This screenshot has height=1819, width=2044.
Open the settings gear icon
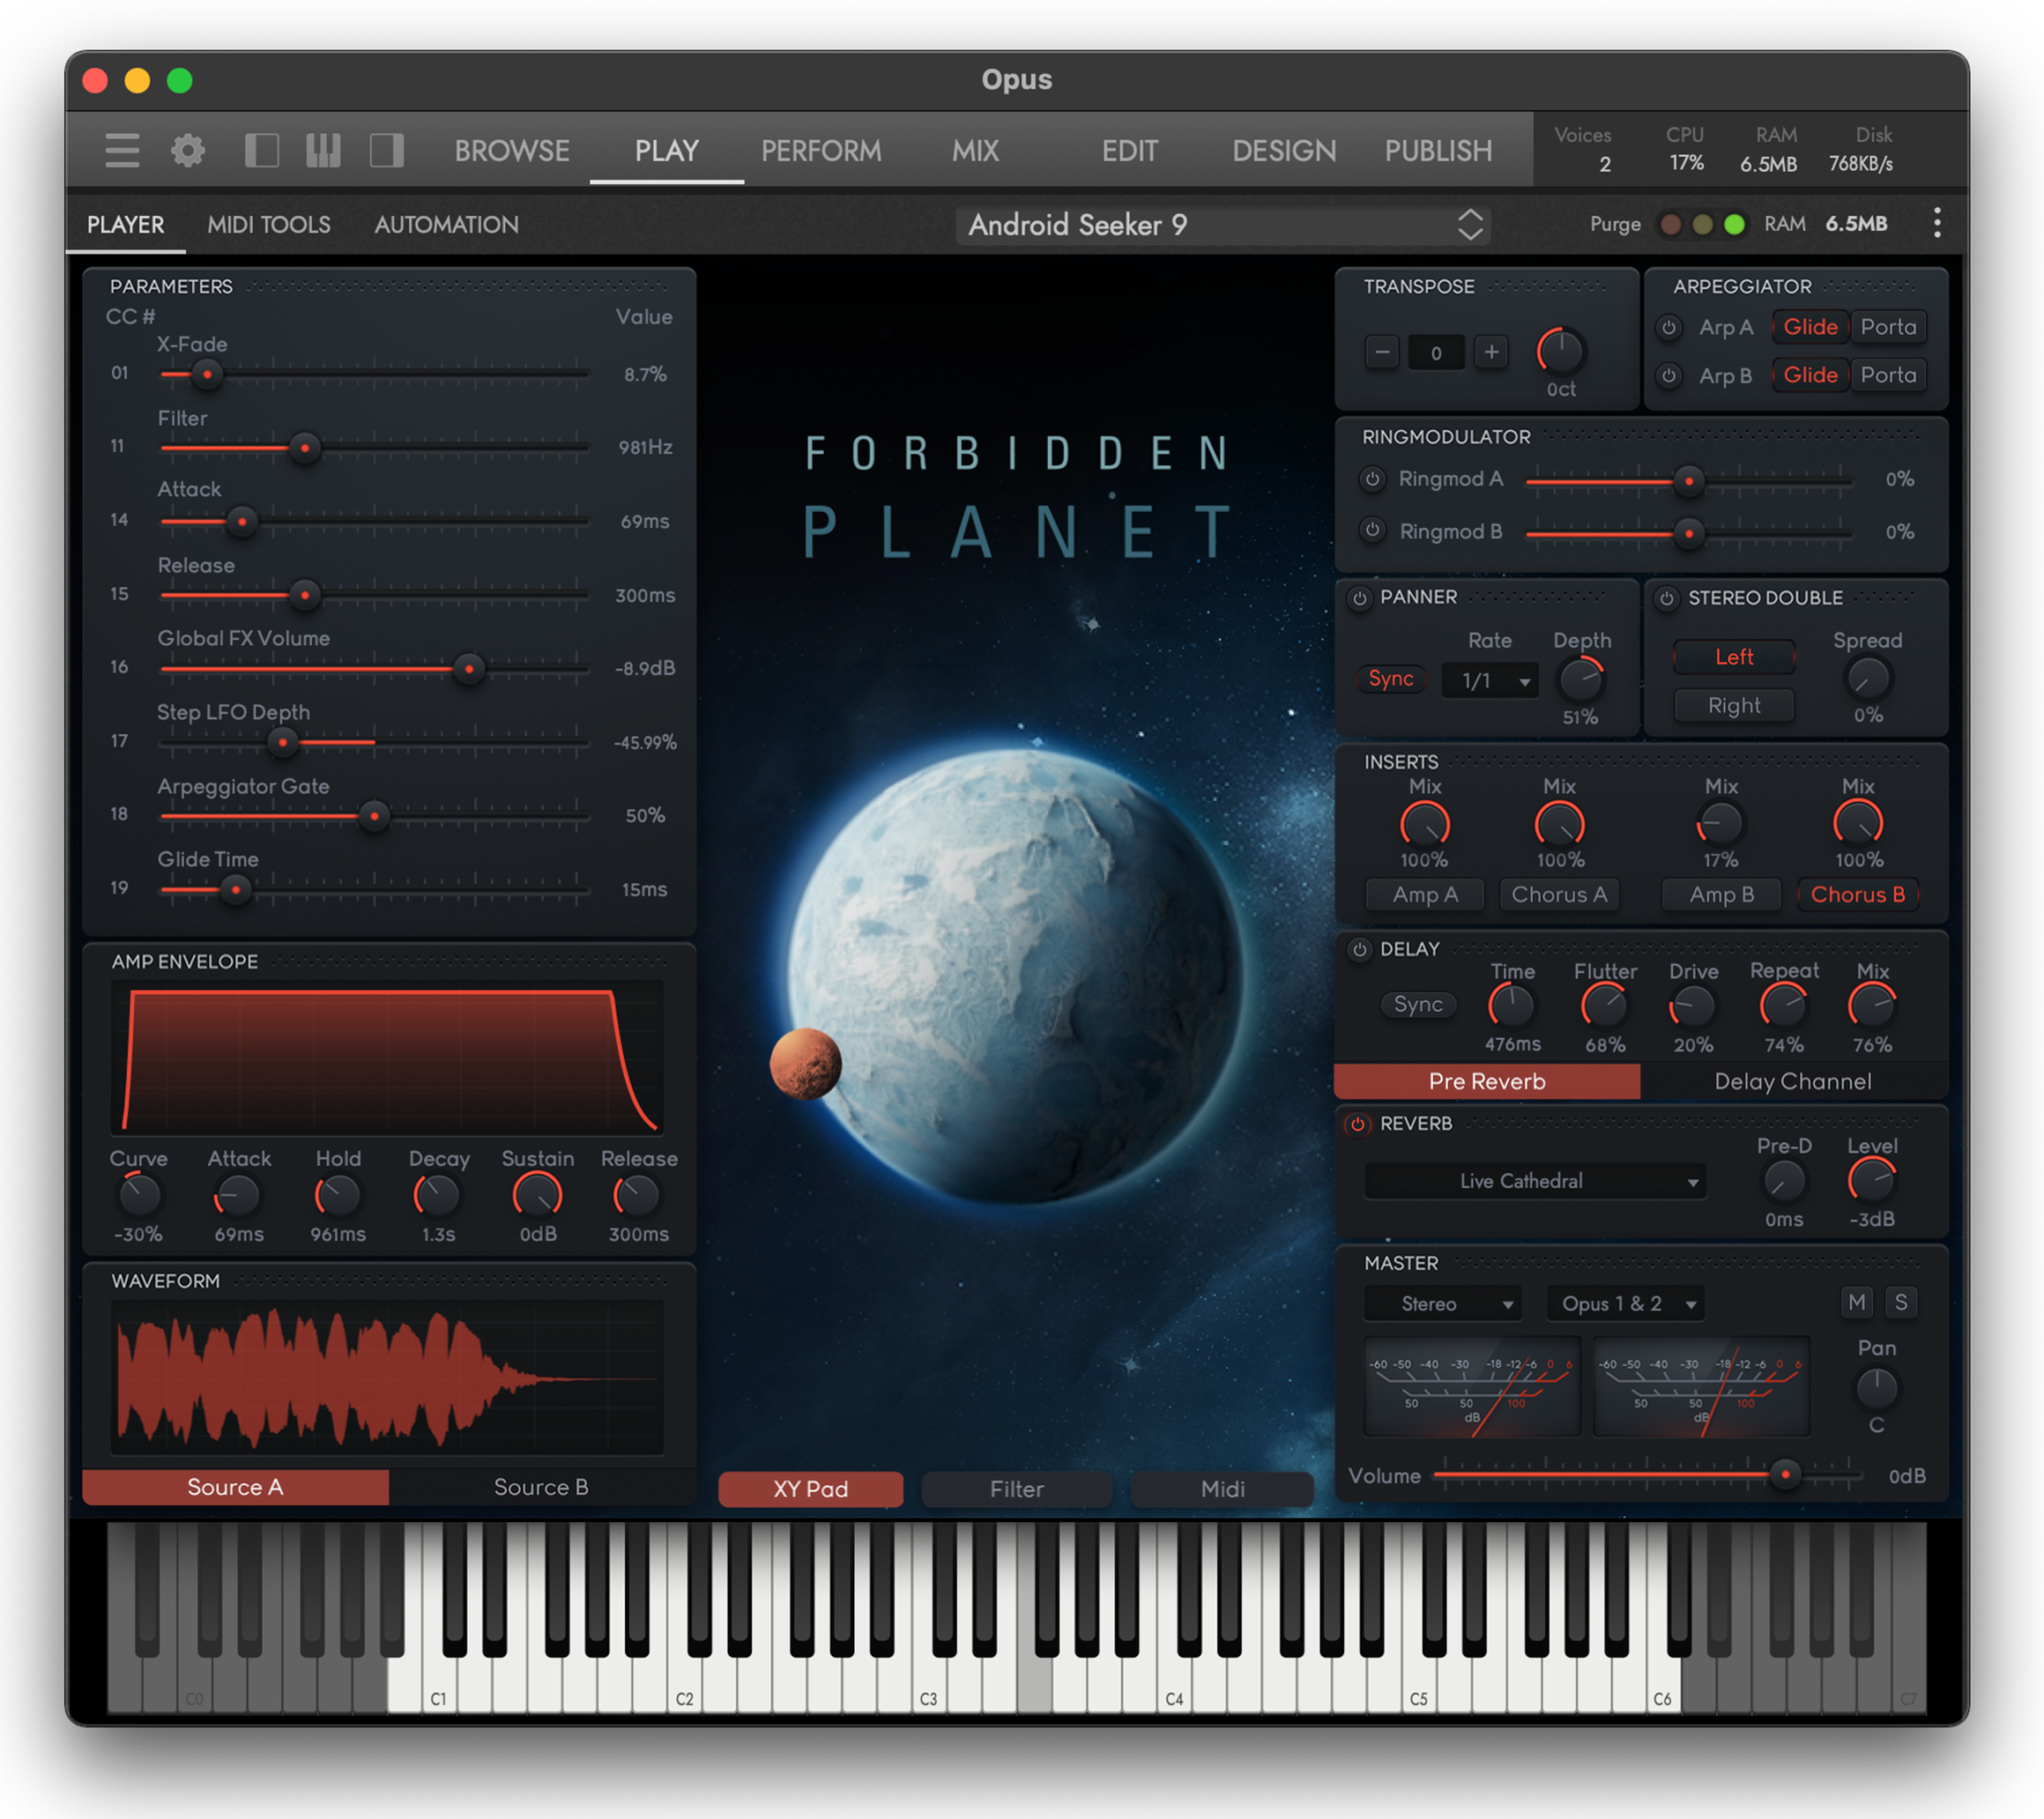pyautogui.click(x=187, y=151)
